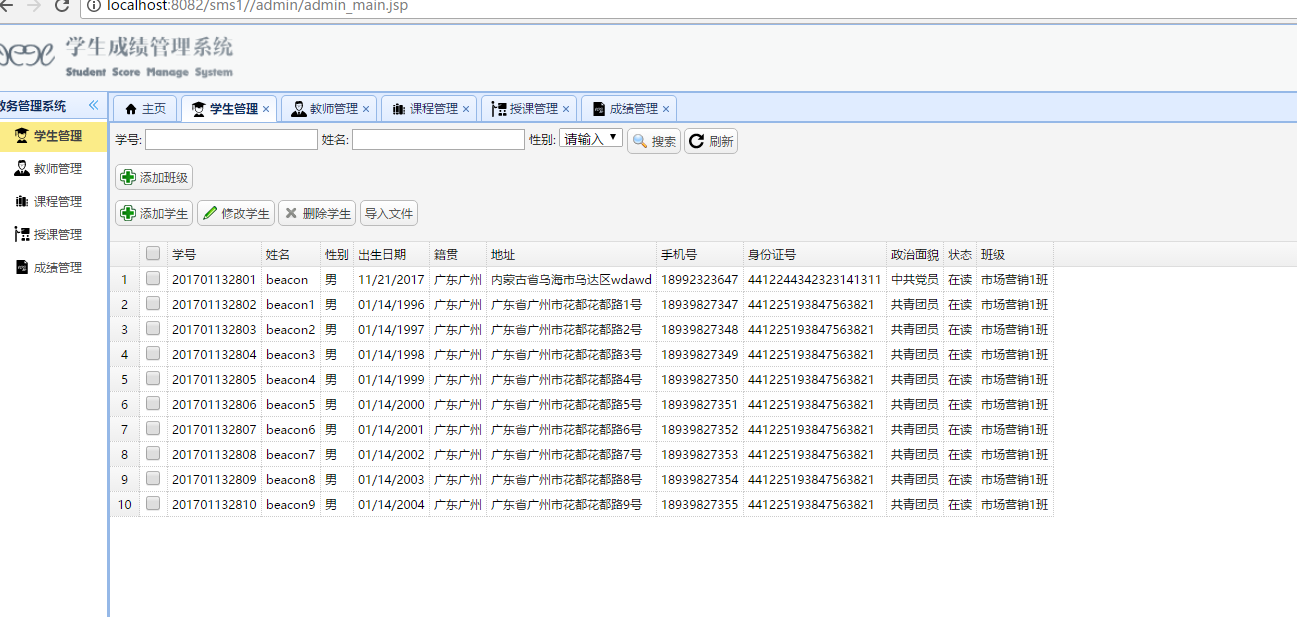Screen dimensions: 1297x617
Task: Click the student management icon in sidebar
Action: click(x=21, y=136)
